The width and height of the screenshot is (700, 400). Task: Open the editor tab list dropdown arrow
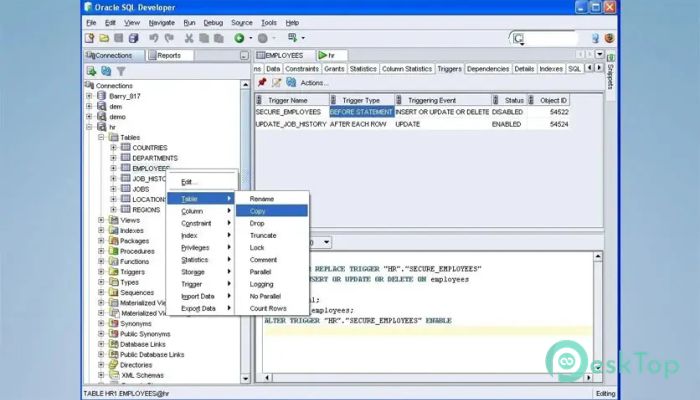(x=599, y=54)
